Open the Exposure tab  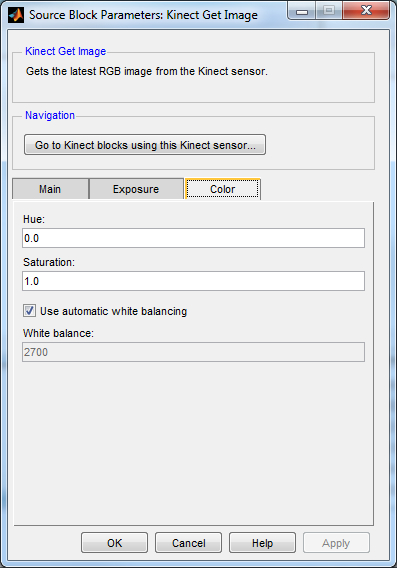click(x=136, y=189)
